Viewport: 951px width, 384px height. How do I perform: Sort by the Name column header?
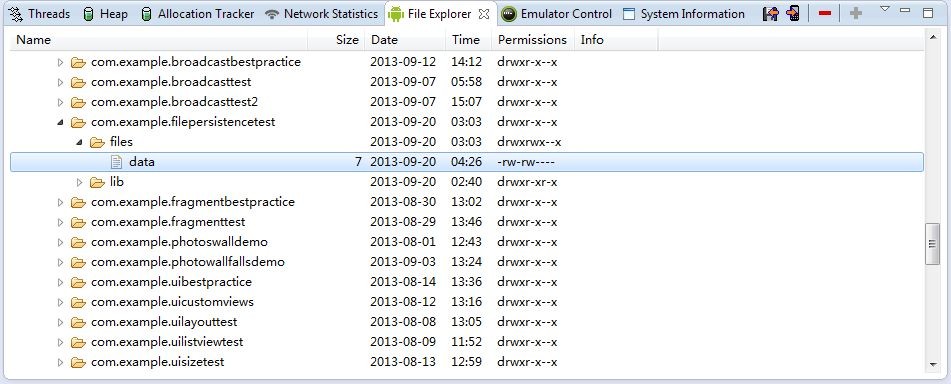pyautogui.click(x=159, y=40)
